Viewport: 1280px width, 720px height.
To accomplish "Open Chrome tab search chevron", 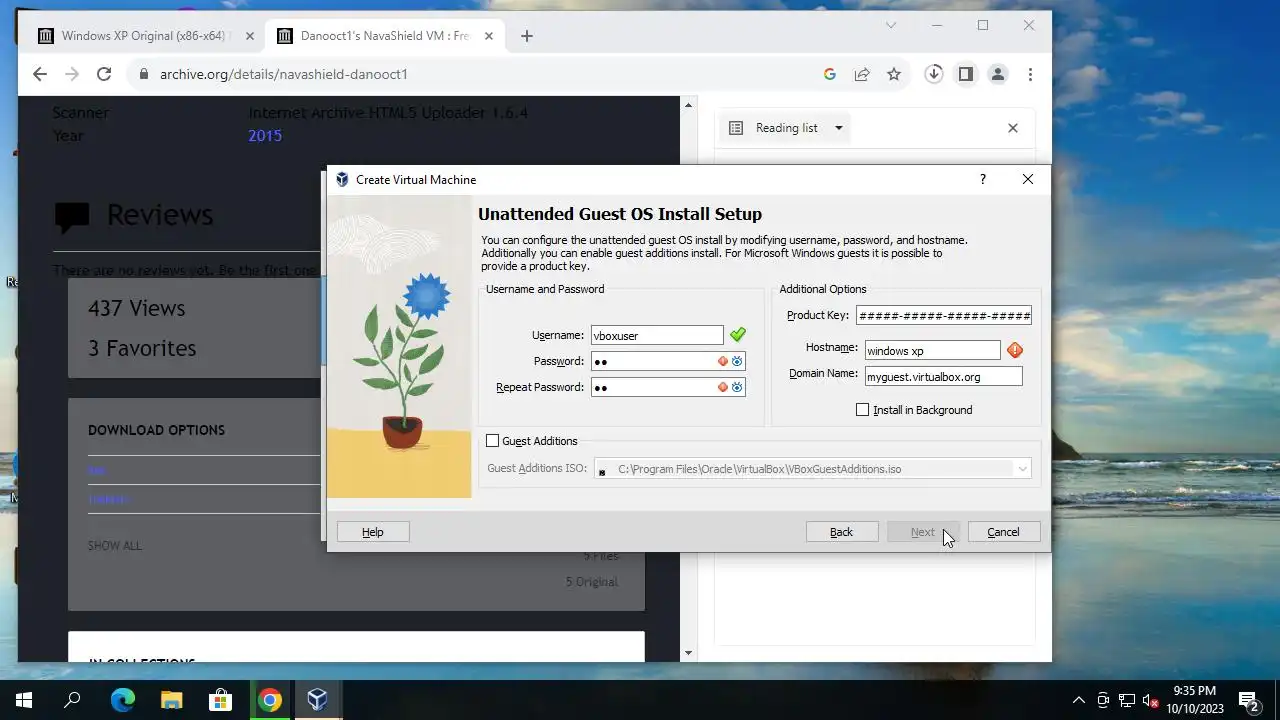I will pos(891,25).
